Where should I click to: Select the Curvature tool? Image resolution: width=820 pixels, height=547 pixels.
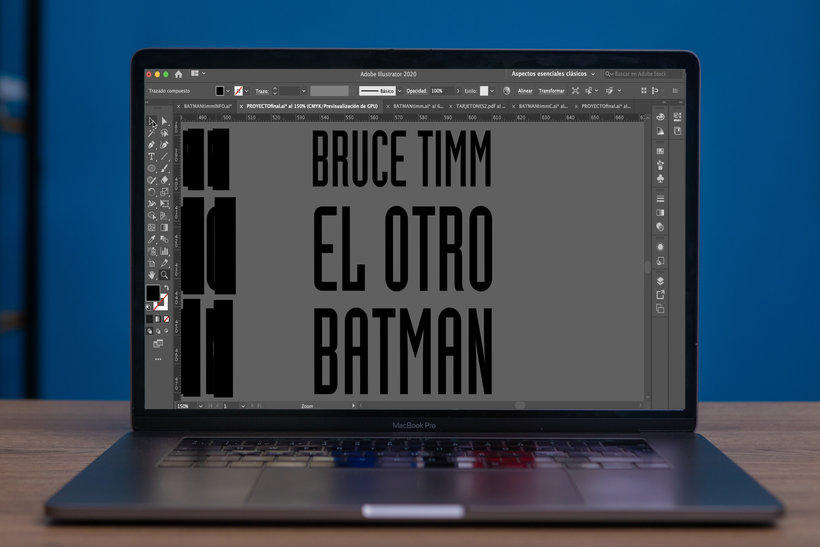(x=164, y=145)
